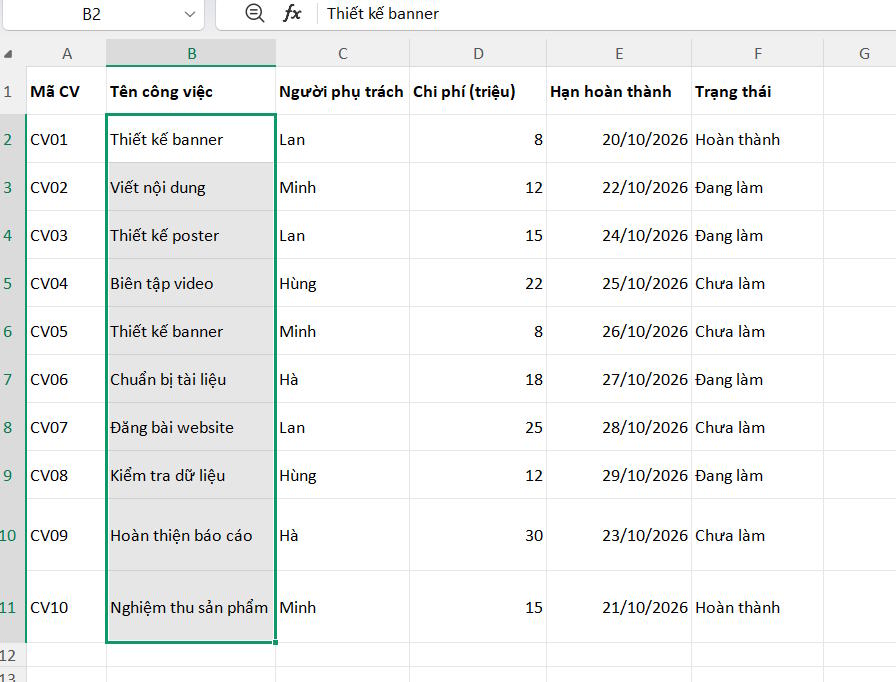Click the Select All triangle corner
Viewport: 896px width, 682px height.
(x=8, y=54)
